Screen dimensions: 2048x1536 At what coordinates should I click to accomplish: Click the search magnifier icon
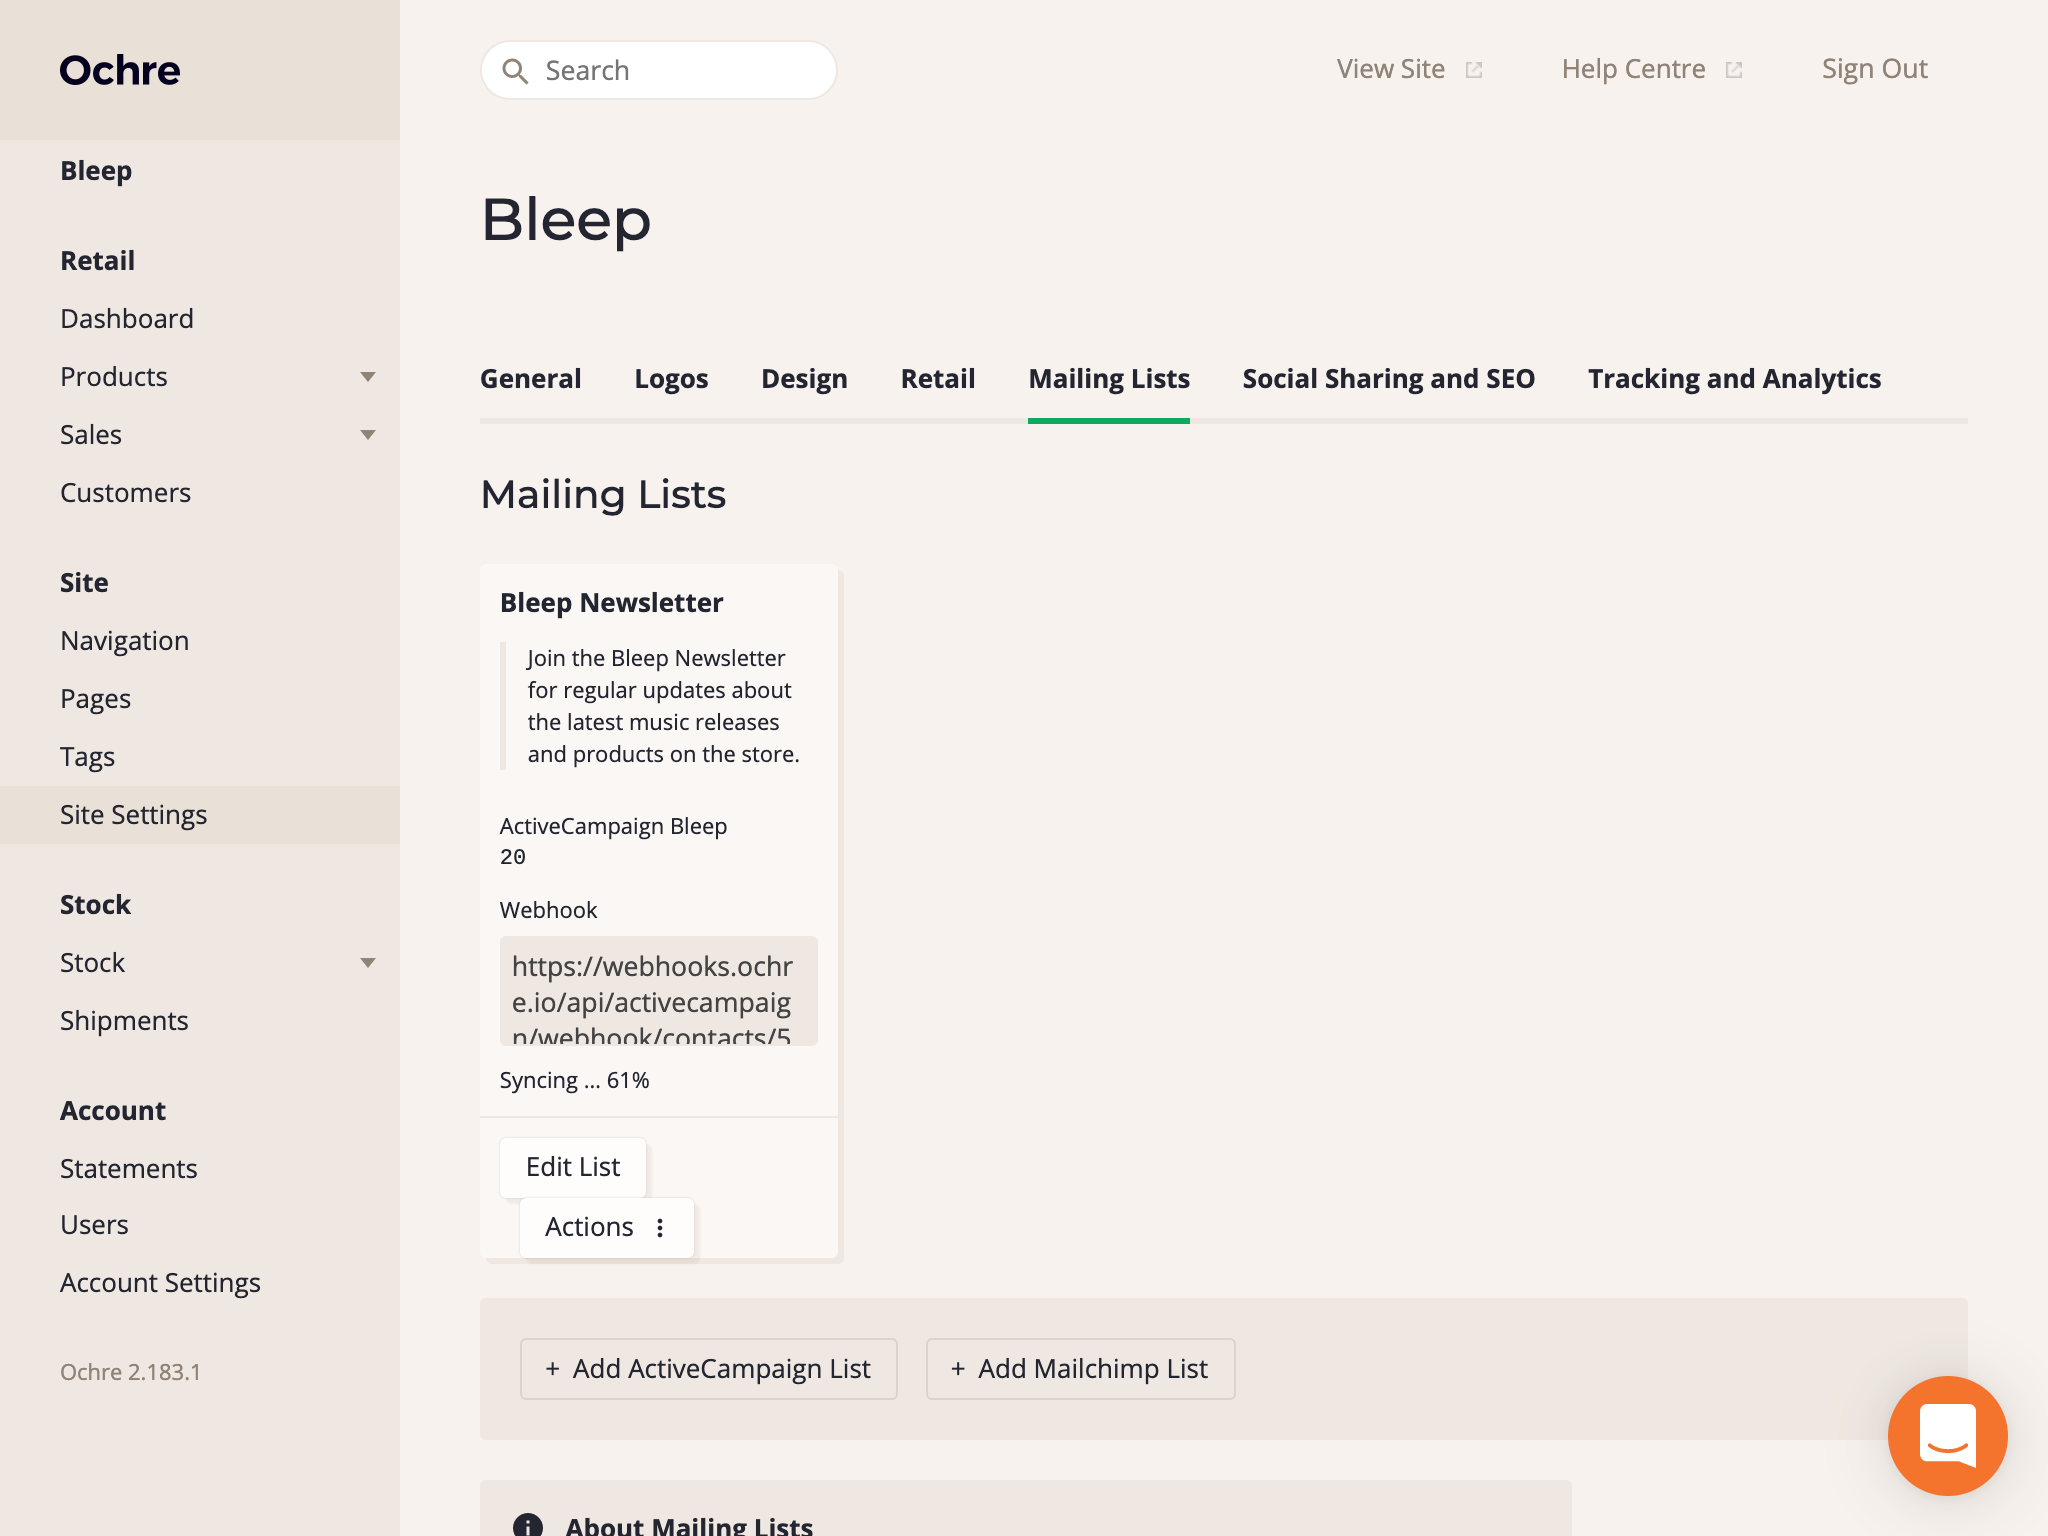tap(515, 71)
